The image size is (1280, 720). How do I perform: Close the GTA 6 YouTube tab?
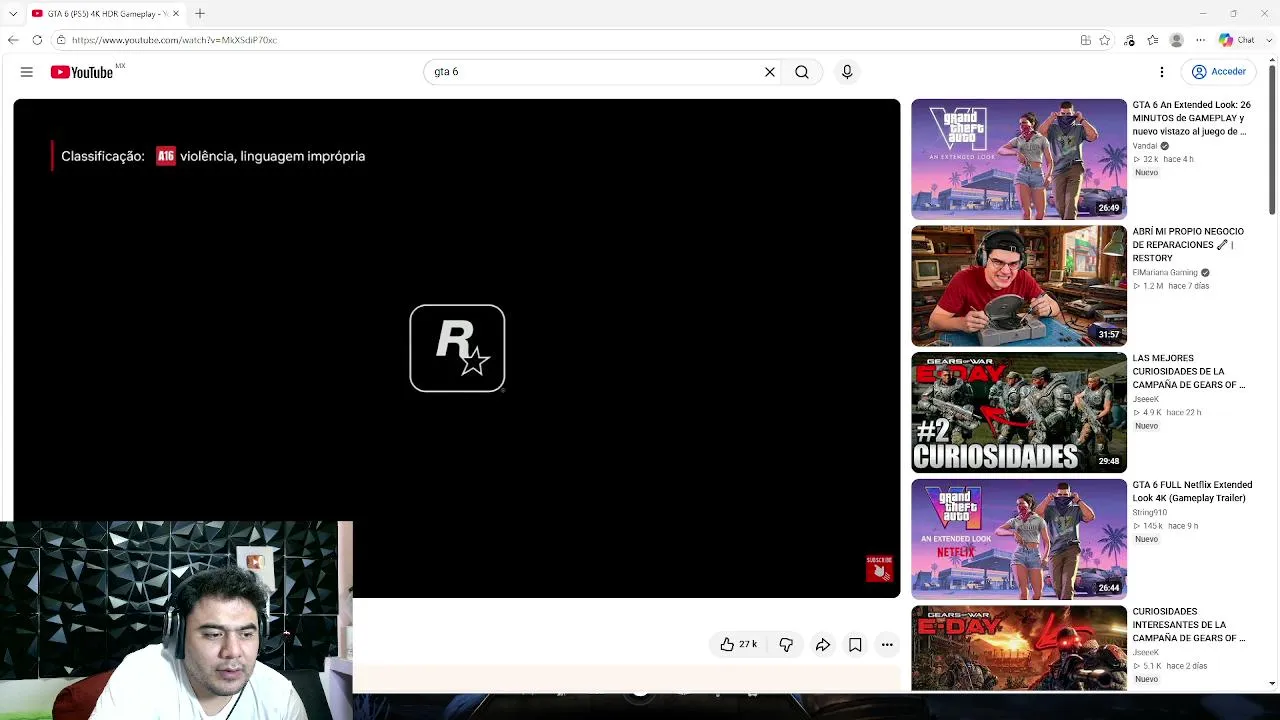click(175, 13)
